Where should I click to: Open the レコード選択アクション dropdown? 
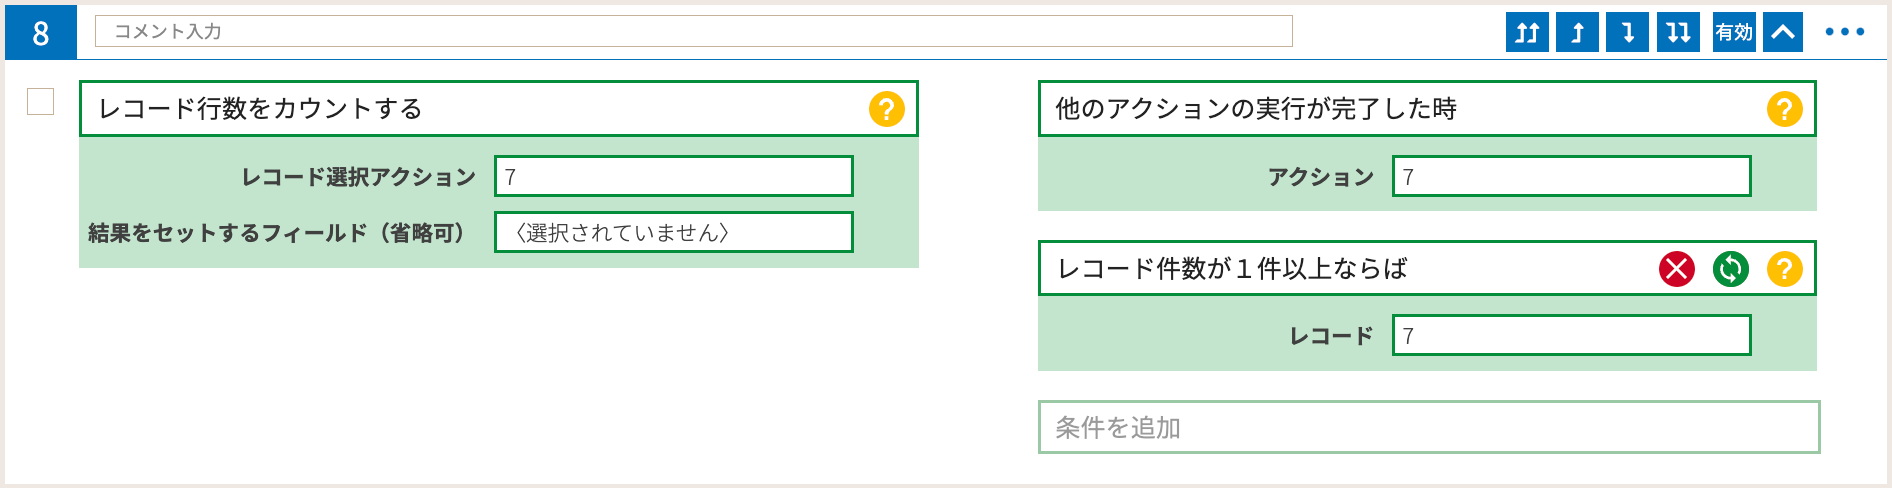coord(674,176)
